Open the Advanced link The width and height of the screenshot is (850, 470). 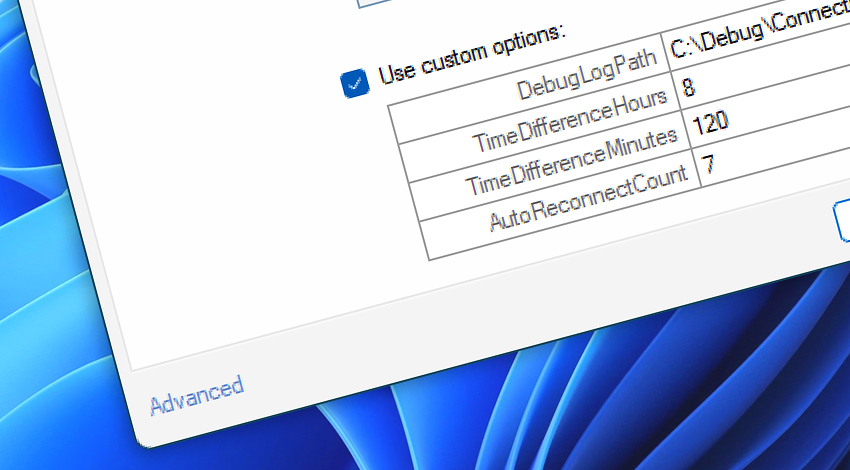pyautogui.click(x=196, y=396)
